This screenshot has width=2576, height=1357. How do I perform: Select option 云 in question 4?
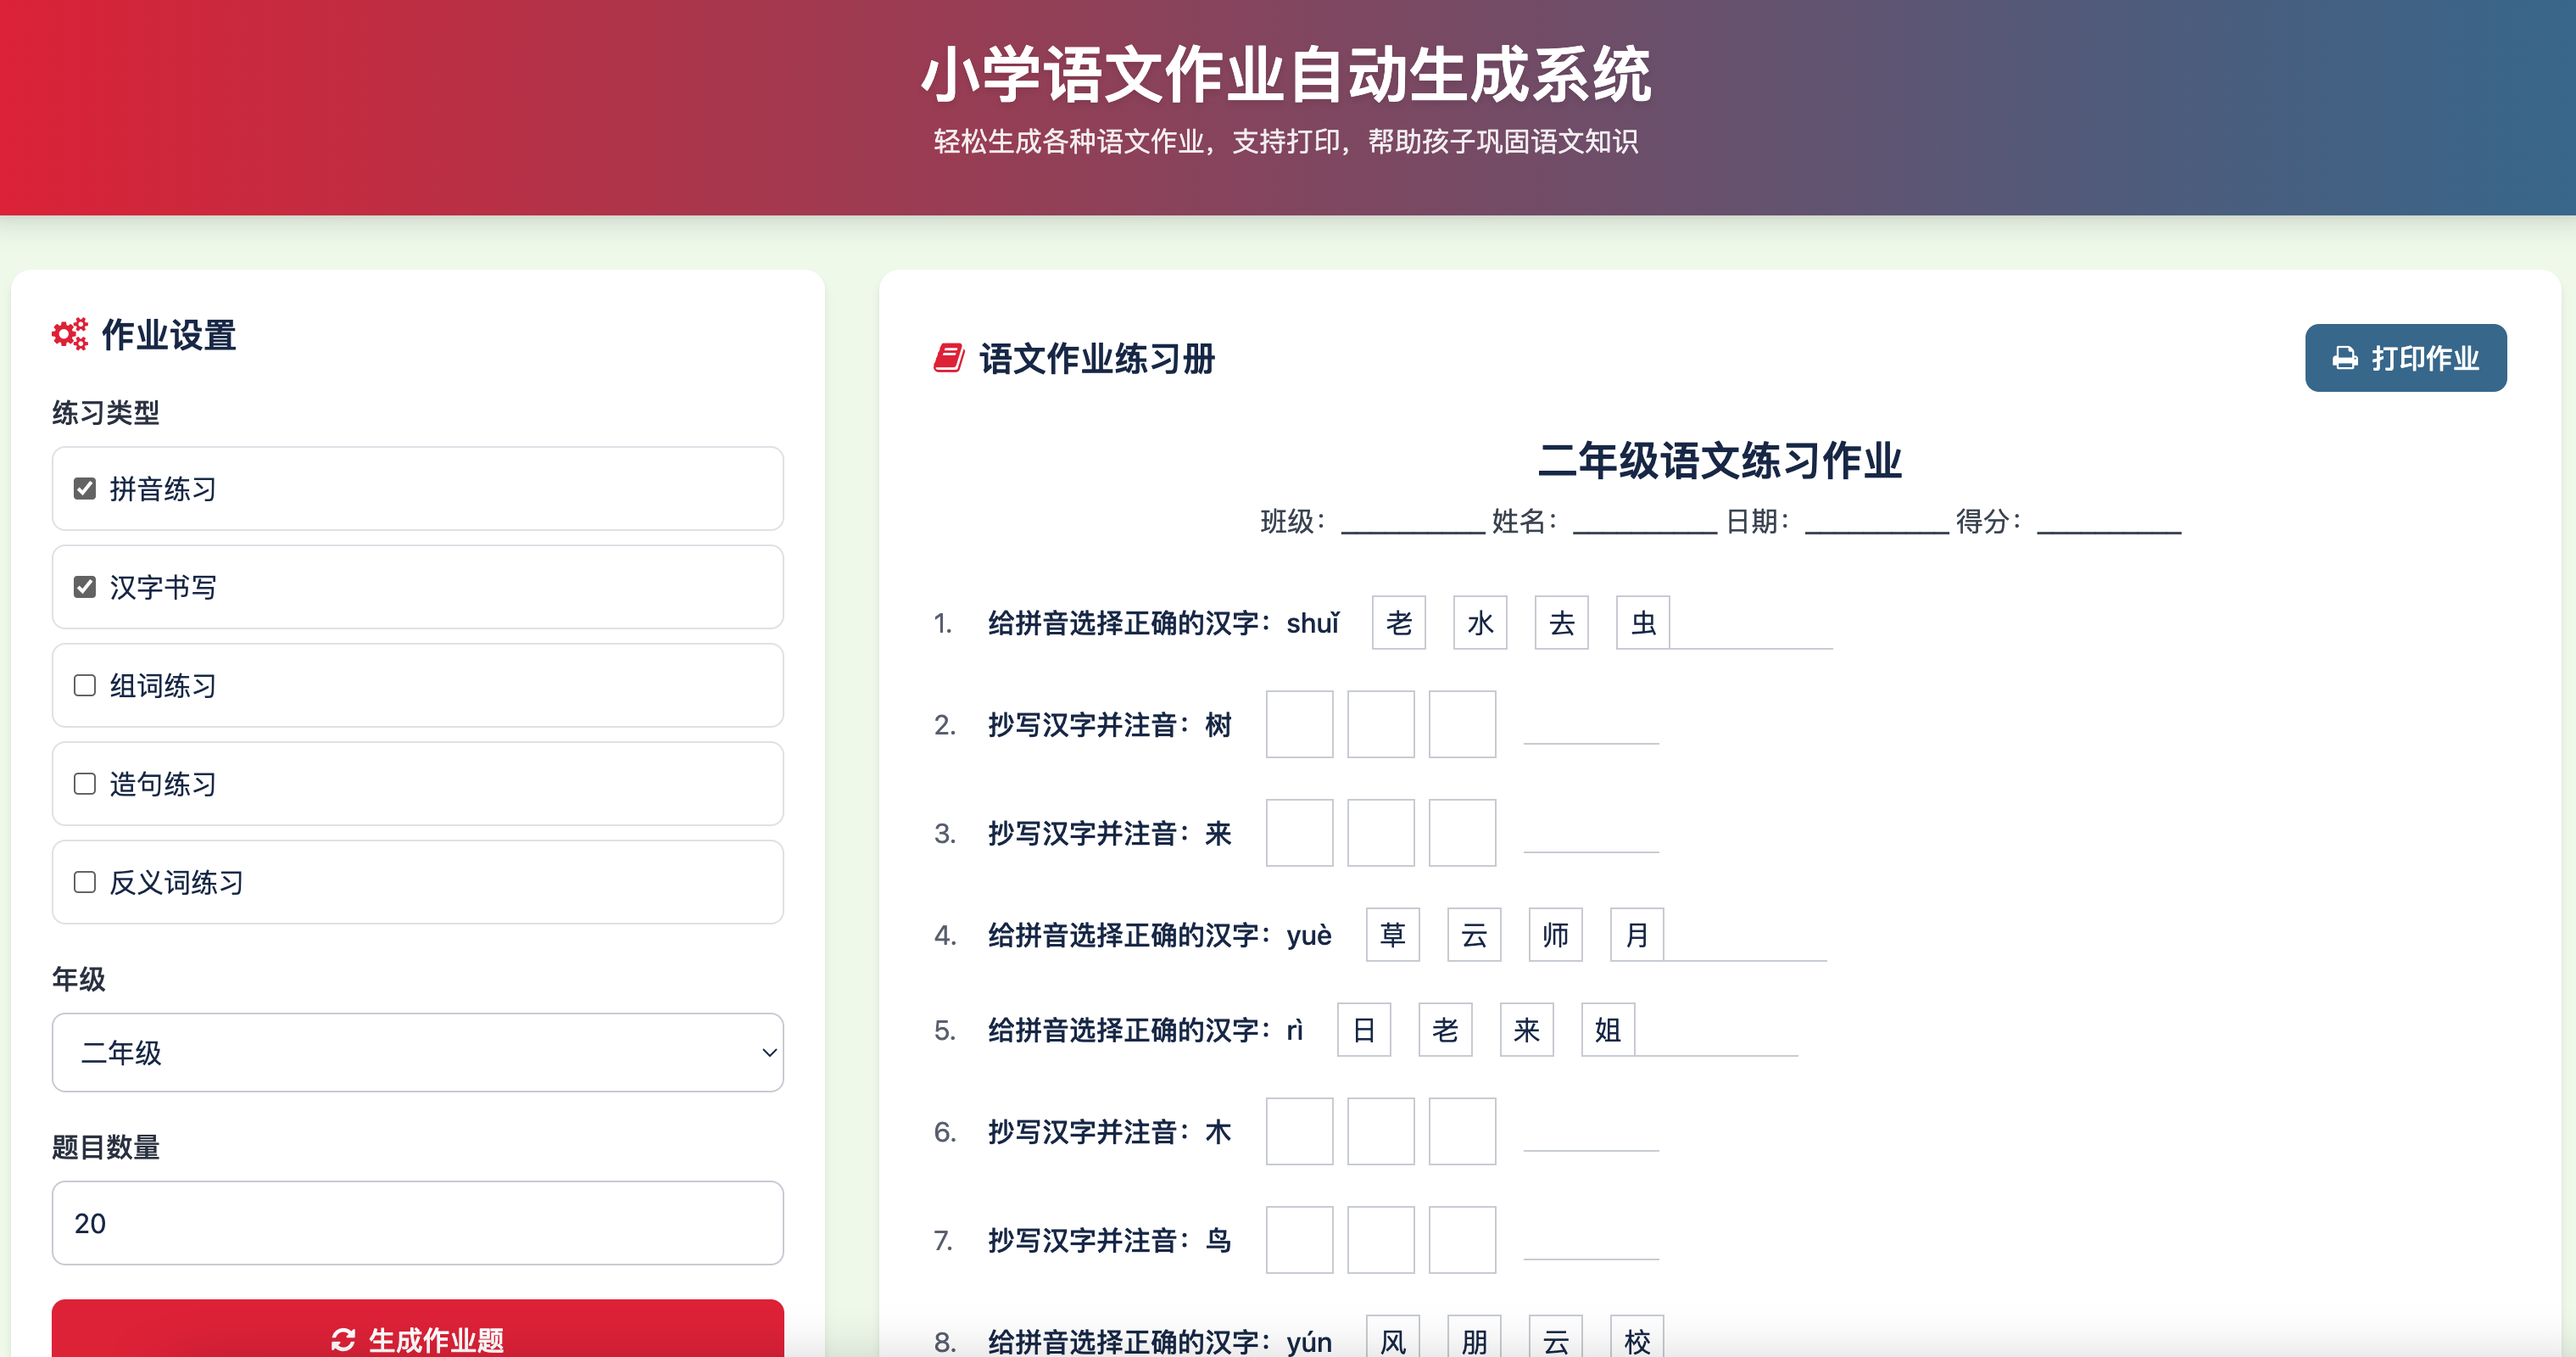[1474, 935]
